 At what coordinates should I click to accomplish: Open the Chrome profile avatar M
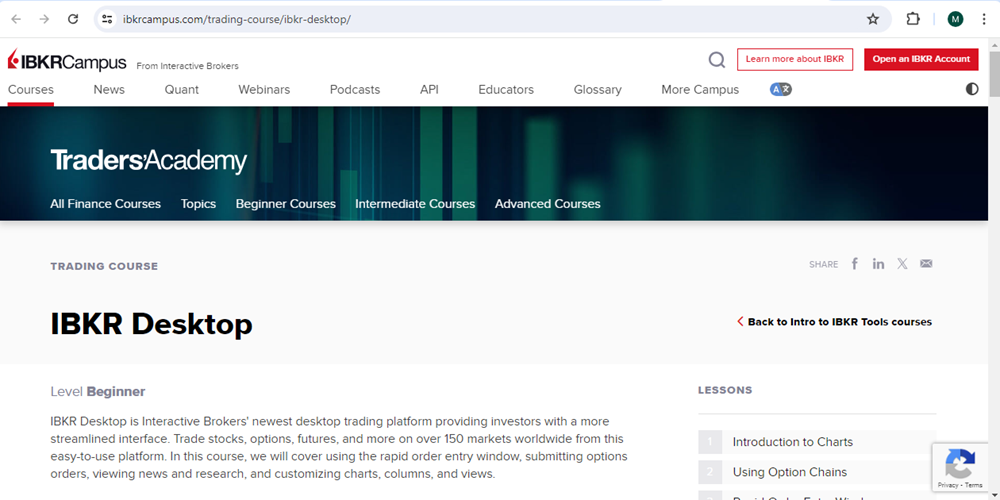(x=955, y=19)
